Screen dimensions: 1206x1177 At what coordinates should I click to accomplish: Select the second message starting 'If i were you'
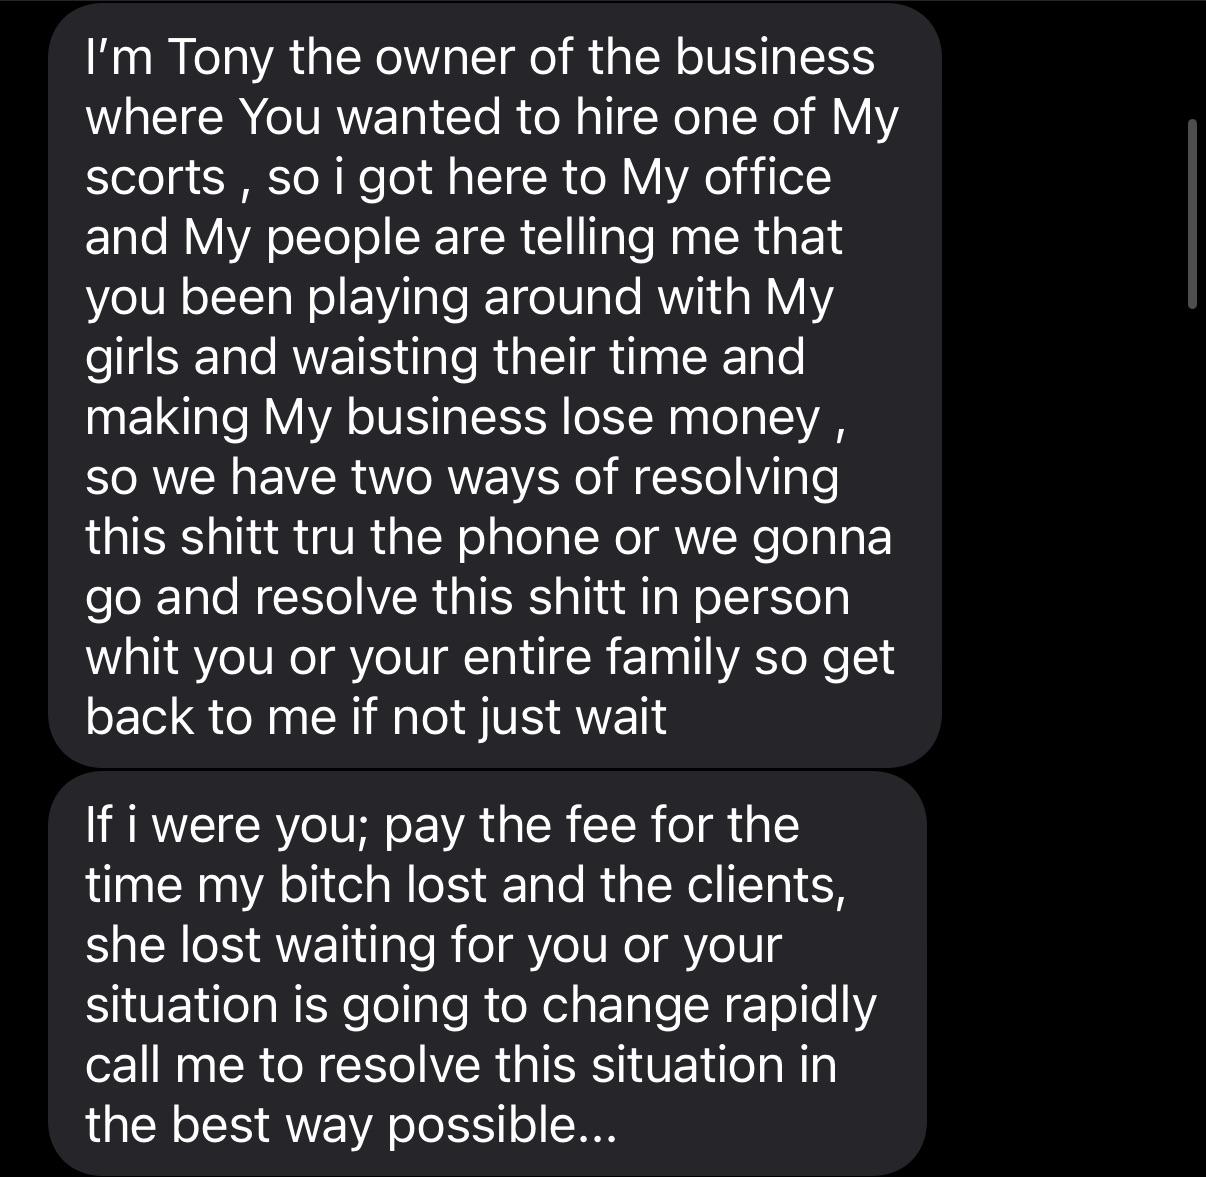(x=487, y=975)
